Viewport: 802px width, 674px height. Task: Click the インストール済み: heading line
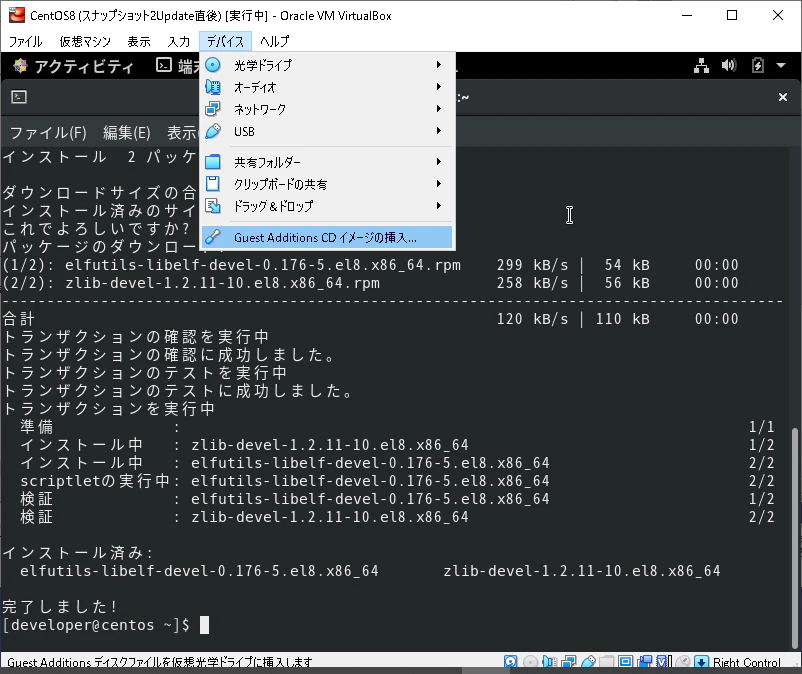coord(78,553)
